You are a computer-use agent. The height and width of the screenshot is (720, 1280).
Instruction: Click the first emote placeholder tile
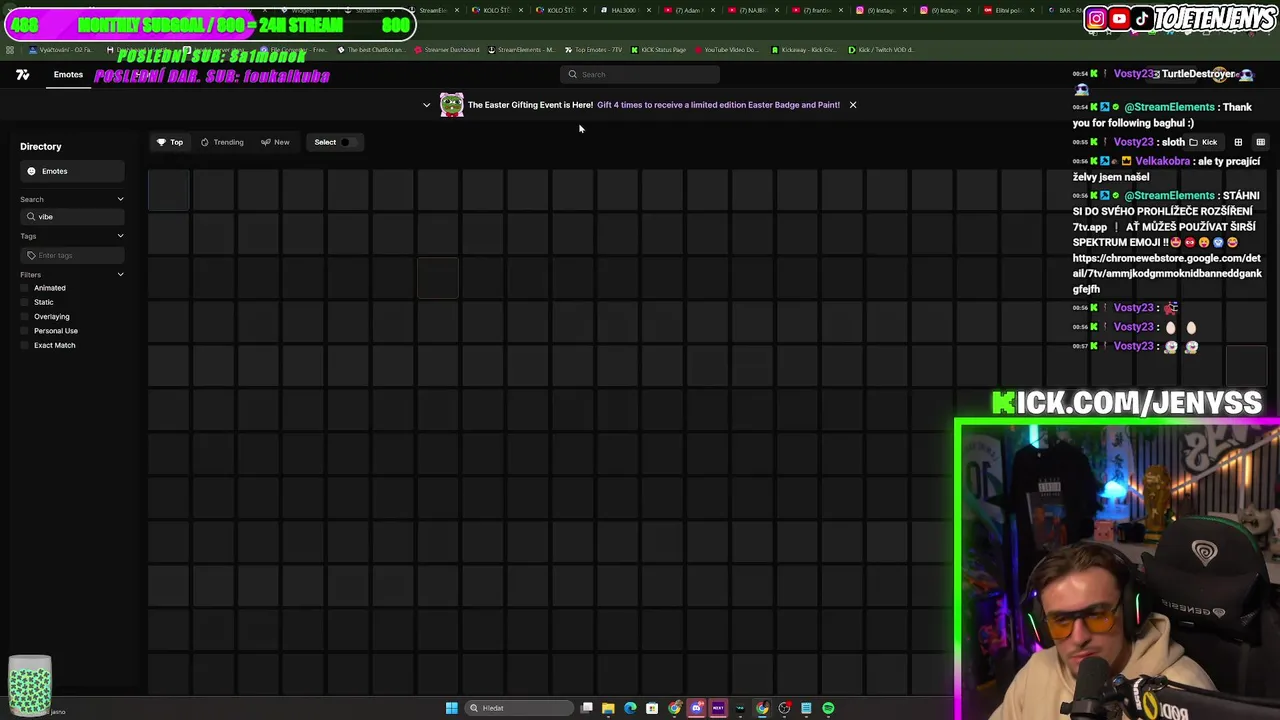pyautogui.click(x=168, y=190)
